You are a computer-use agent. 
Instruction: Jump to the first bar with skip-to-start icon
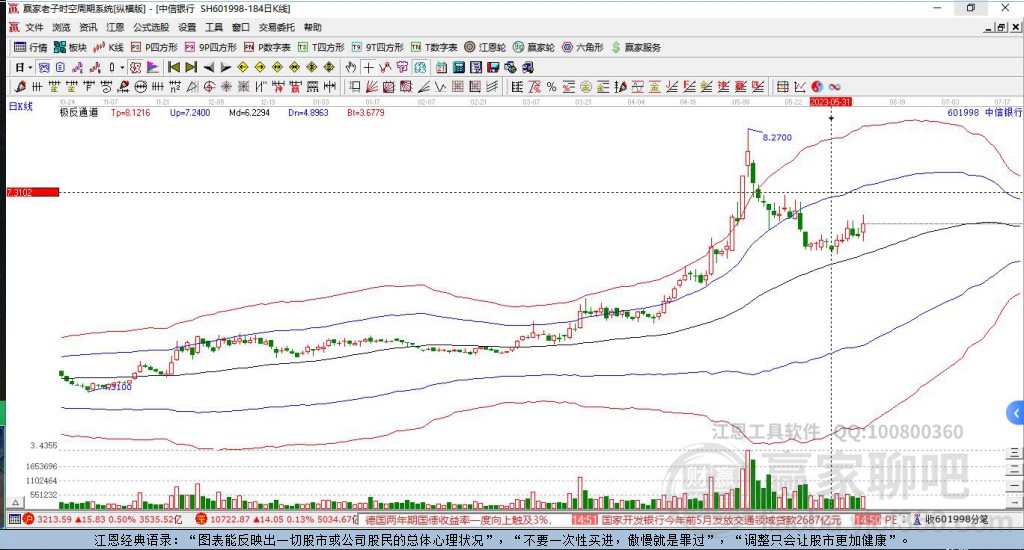(x=174, y=67)
